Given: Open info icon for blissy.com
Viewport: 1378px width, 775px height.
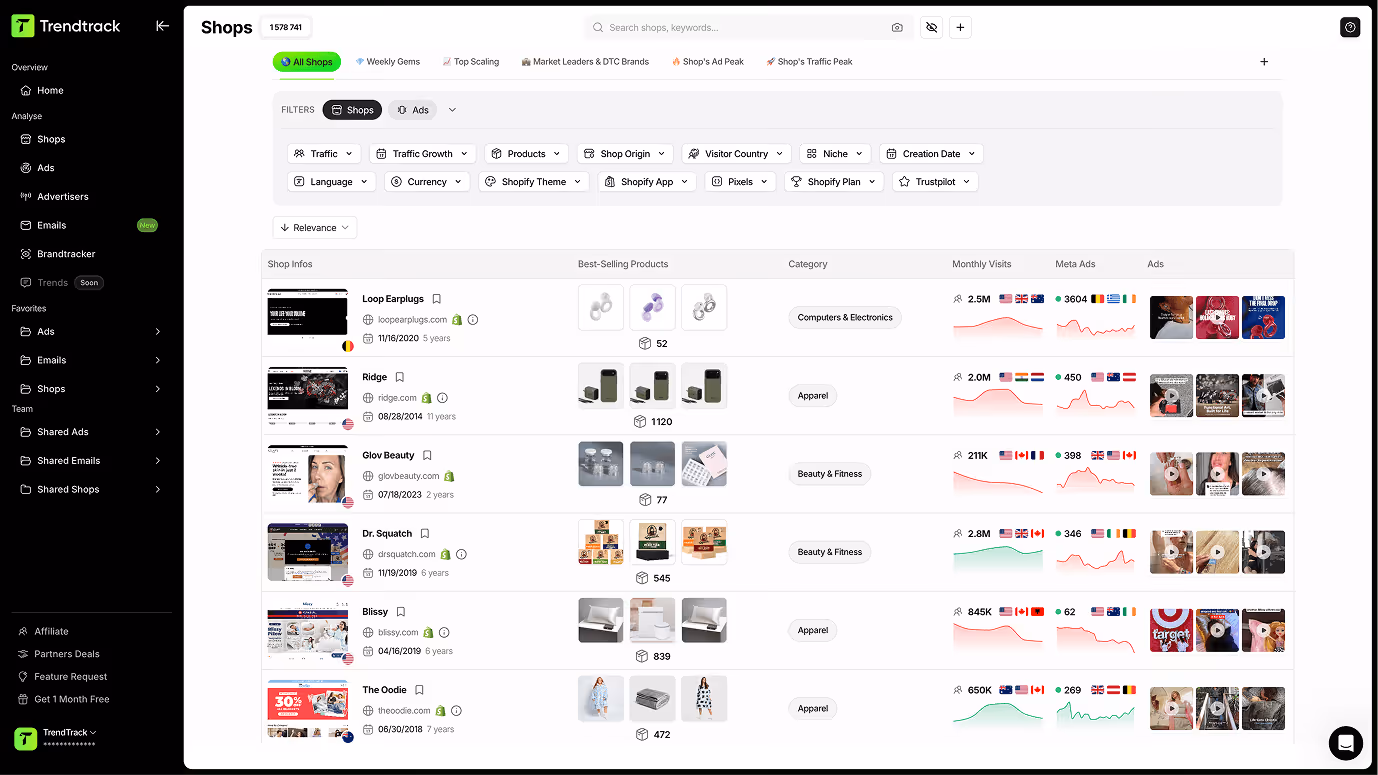Looking at the screenshot, I should click(x=444, y=632).
